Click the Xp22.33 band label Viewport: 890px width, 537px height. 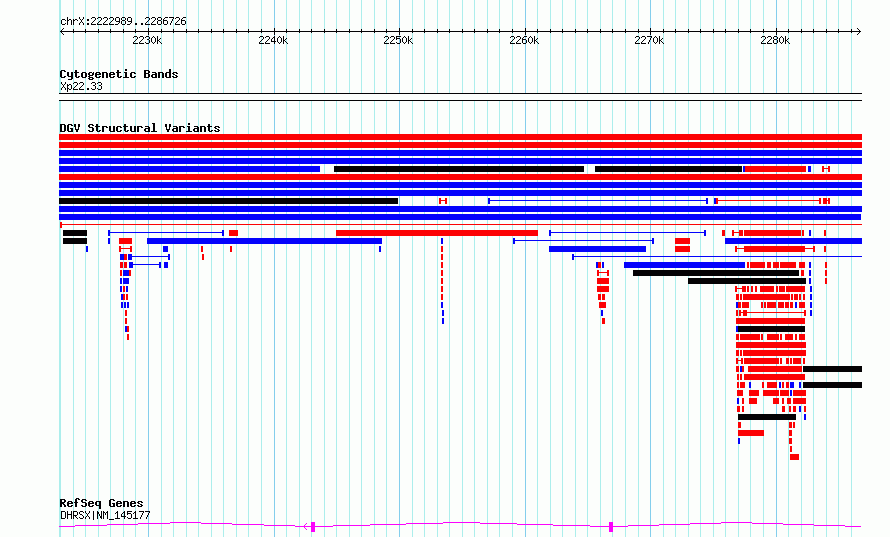coord(81,86)
